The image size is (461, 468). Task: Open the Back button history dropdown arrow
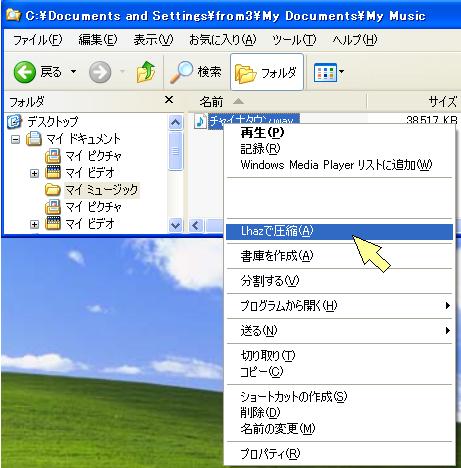(x=73, y=72)
